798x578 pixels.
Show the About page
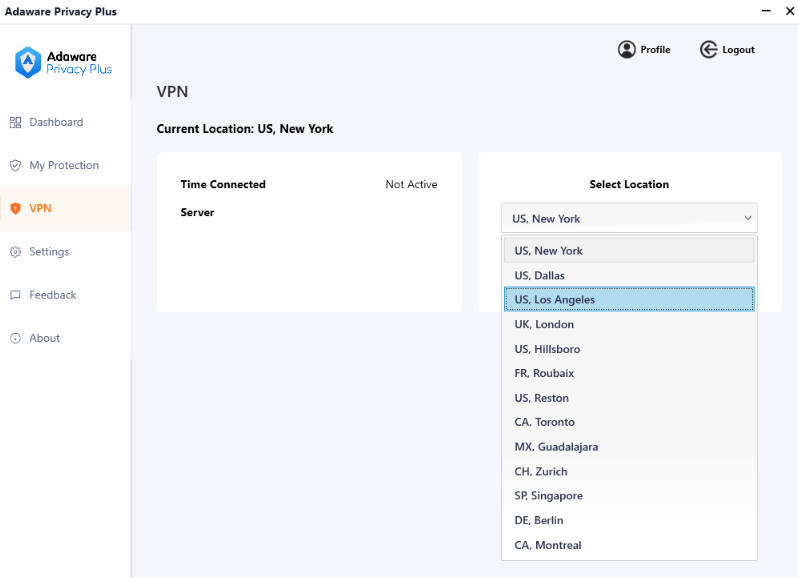66,338
